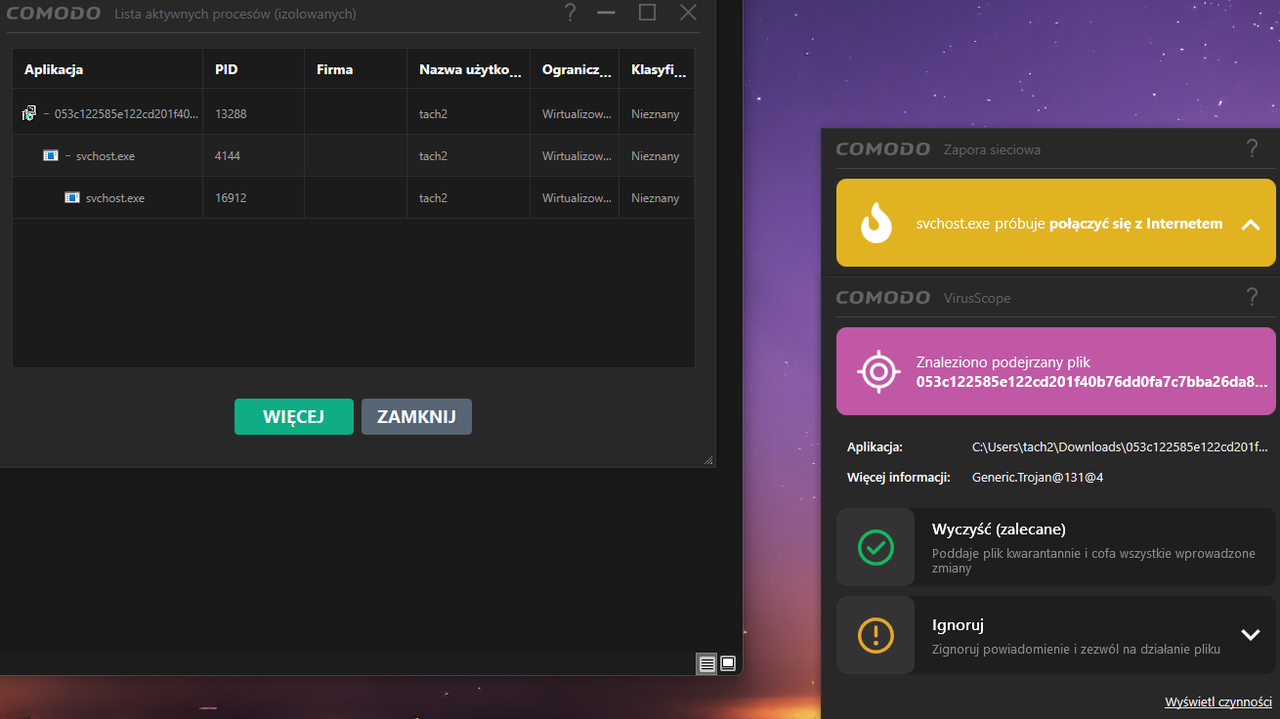Select the svchost.exe row with PID 4144
This screenshot has height=719, width=1280.
(x=353, y=156)
